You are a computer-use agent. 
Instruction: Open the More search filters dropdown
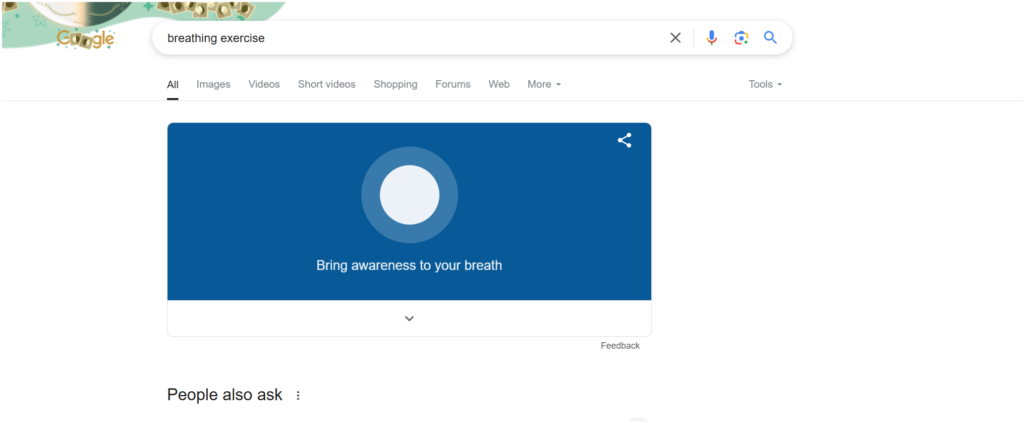point(544,84)
